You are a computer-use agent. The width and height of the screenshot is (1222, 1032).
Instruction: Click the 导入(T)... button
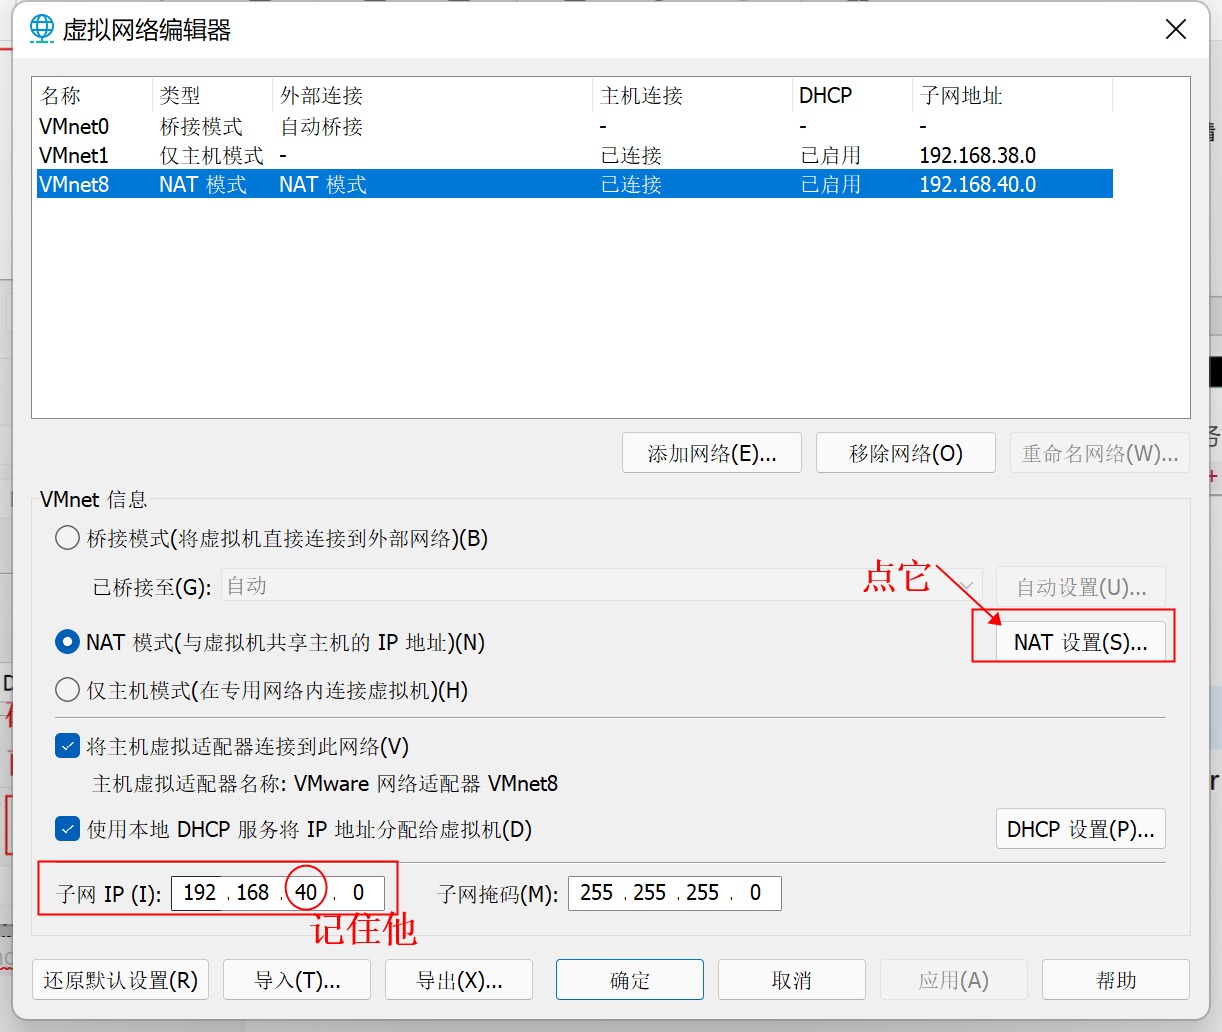(x=297, y=980)
